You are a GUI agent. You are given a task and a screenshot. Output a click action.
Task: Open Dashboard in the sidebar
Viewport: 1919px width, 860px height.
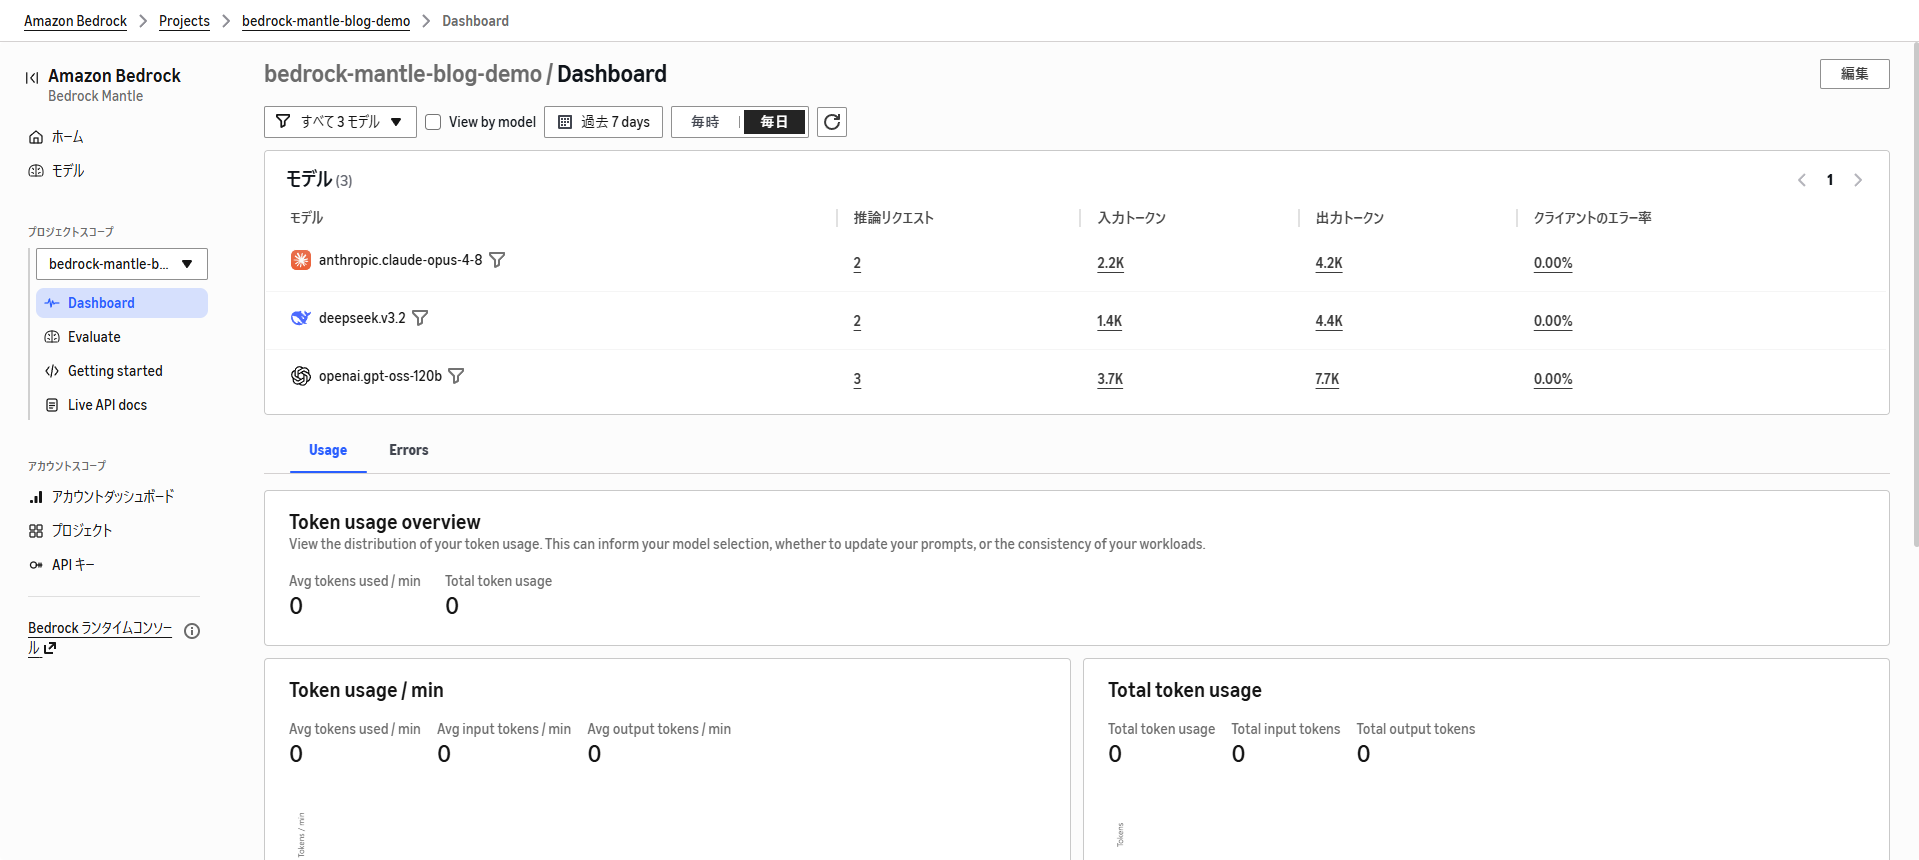pyautogui.click(x=122, y=303)
